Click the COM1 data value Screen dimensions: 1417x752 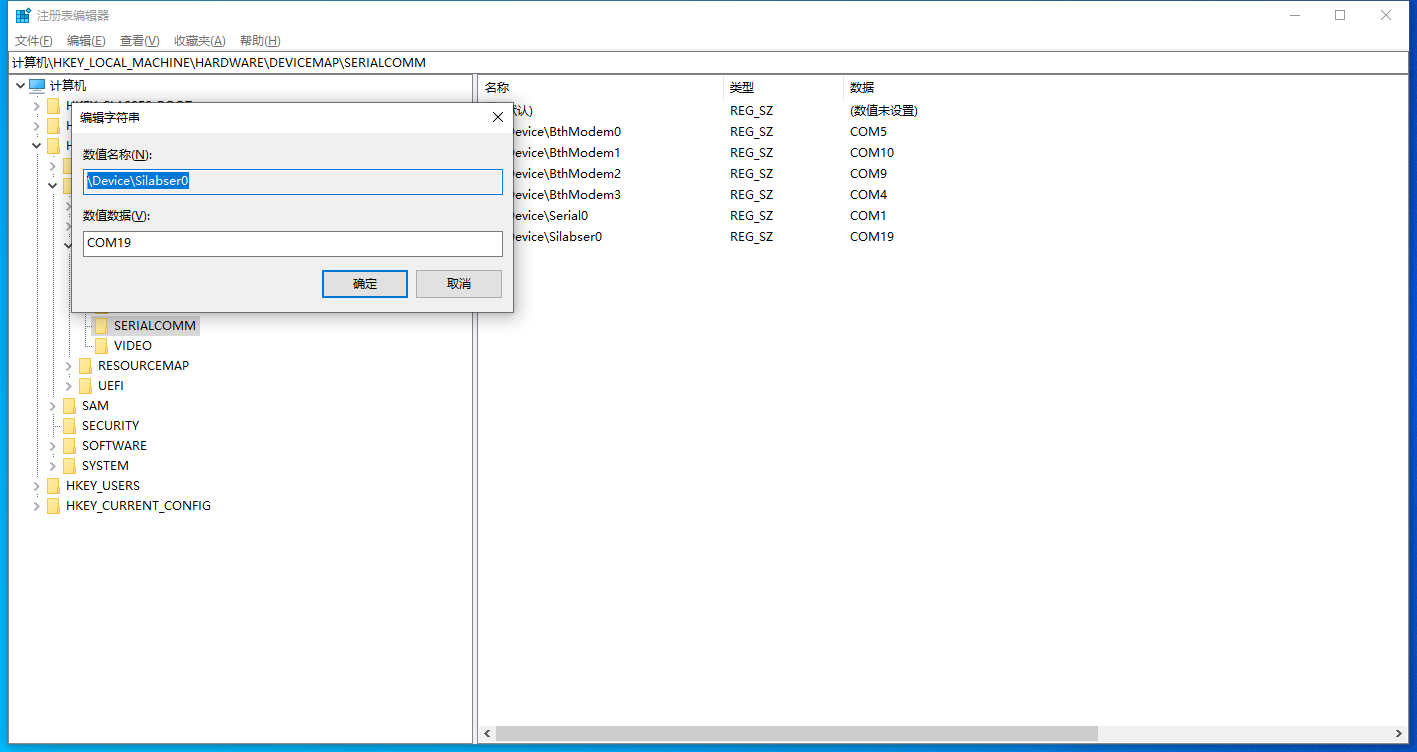[868, 216]
